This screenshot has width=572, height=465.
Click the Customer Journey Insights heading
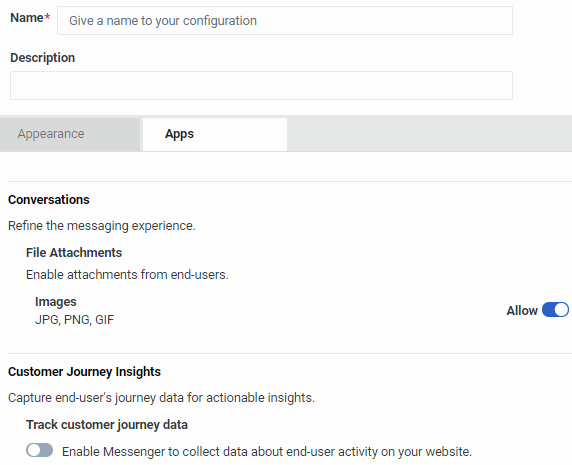(84, 372)
